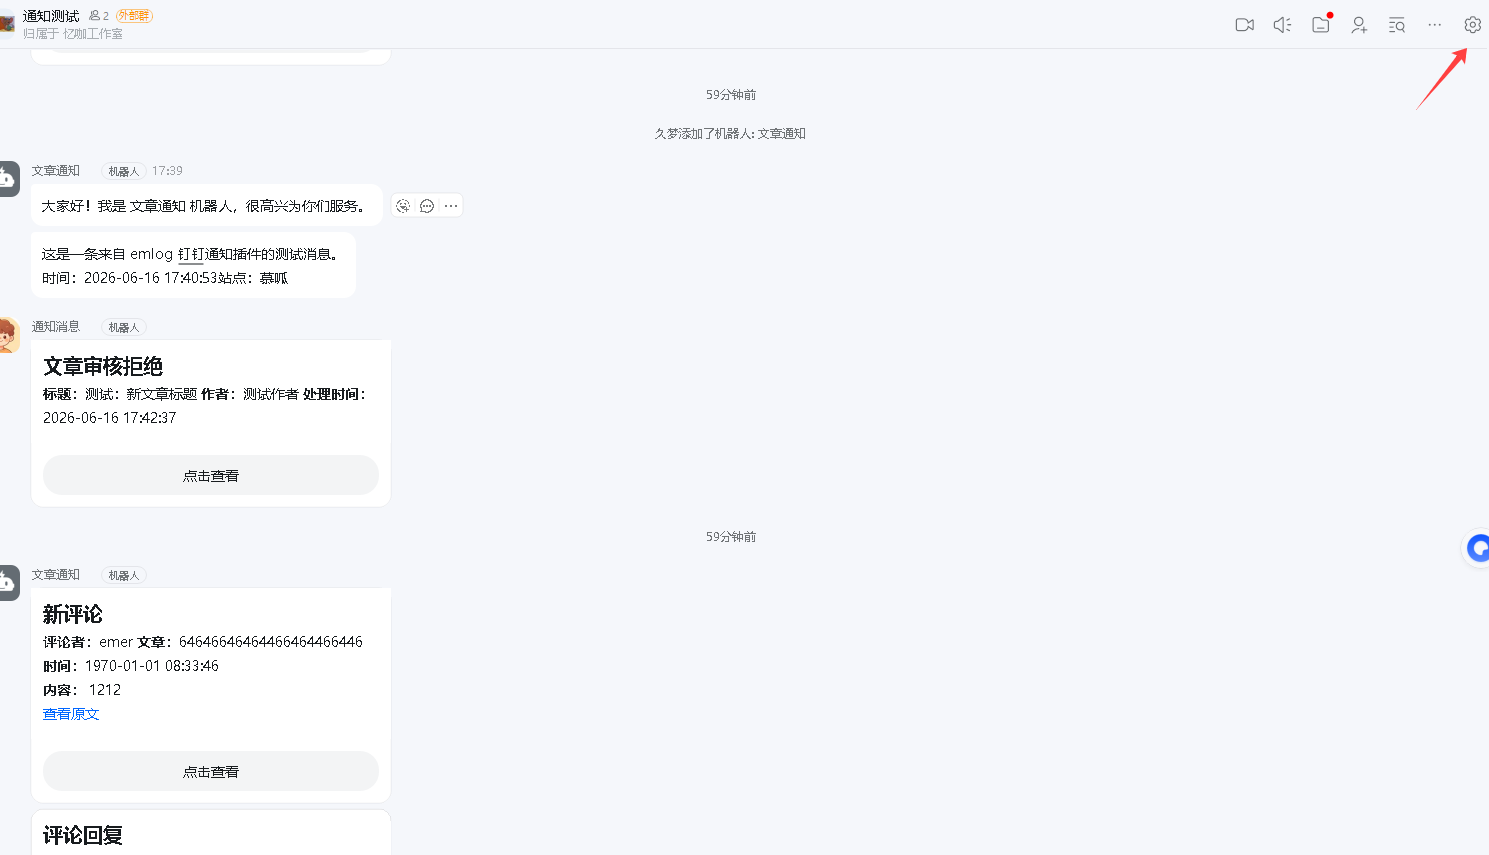Click the 外部群 tag

click(134, 16)
